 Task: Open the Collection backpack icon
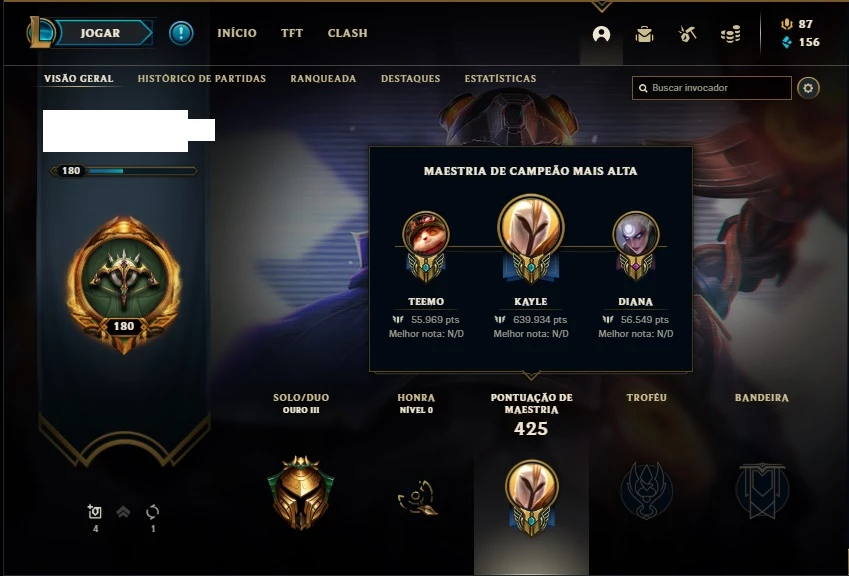pos(644,34)
